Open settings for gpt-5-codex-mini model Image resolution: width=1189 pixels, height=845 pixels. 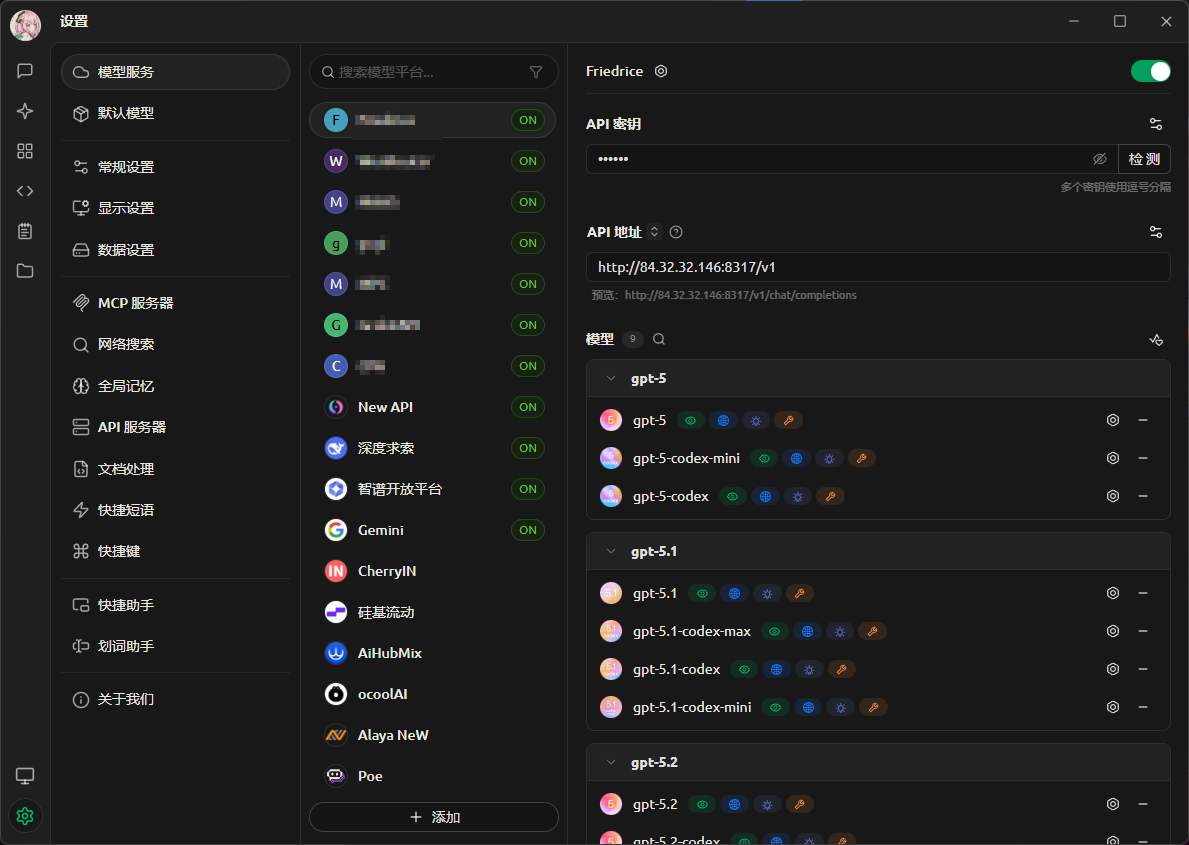(x=1112, y=458)
